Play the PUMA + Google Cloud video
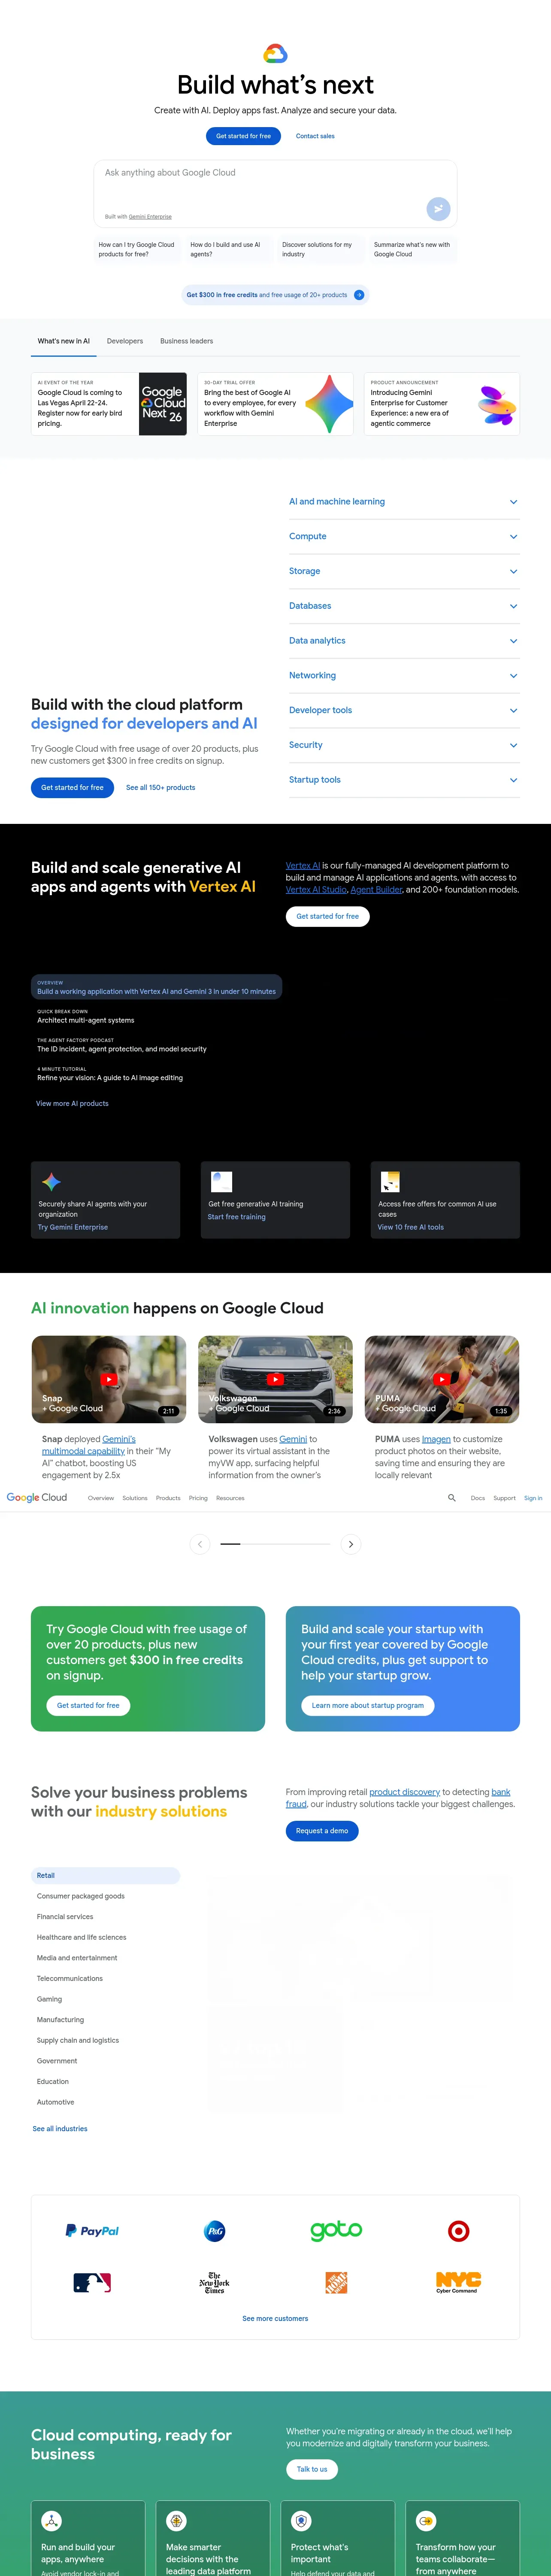 pyautogui.click(x=442, y=1379)
